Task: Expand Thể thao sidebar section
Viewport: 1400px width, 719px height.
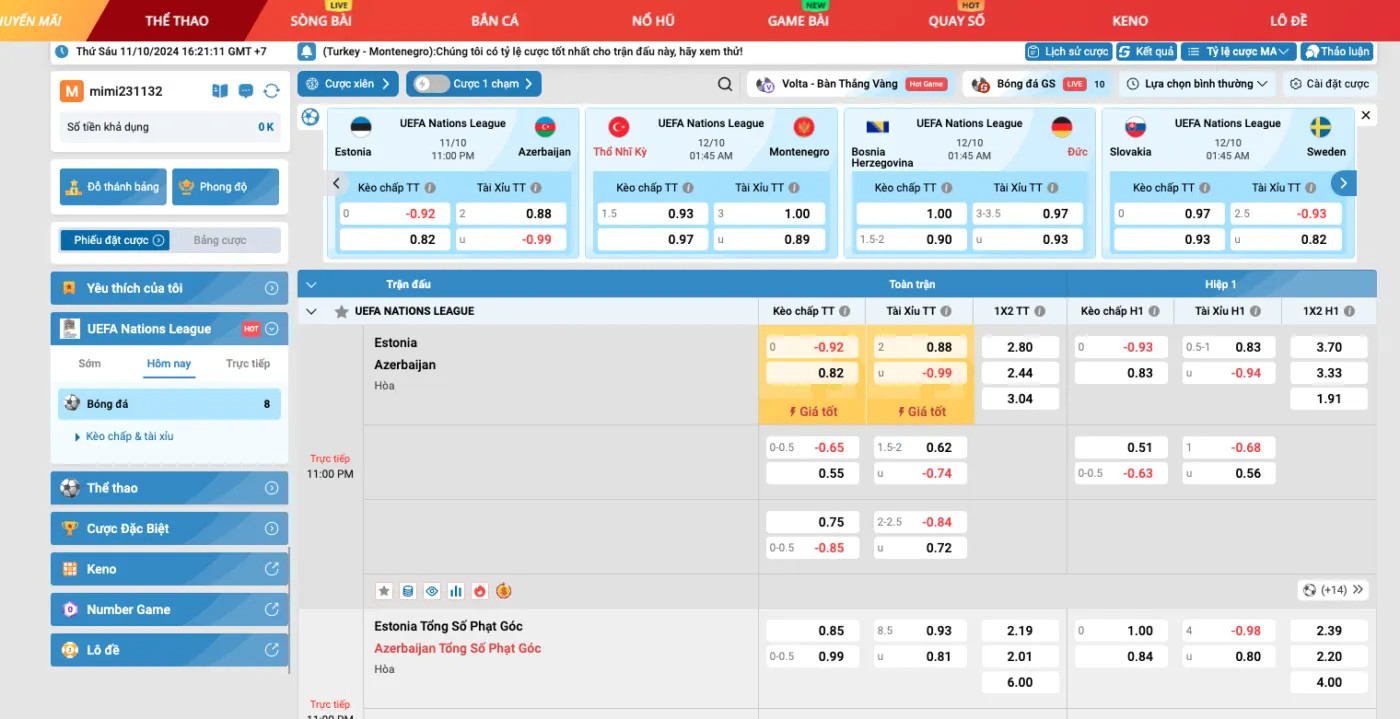Action: 170,488
